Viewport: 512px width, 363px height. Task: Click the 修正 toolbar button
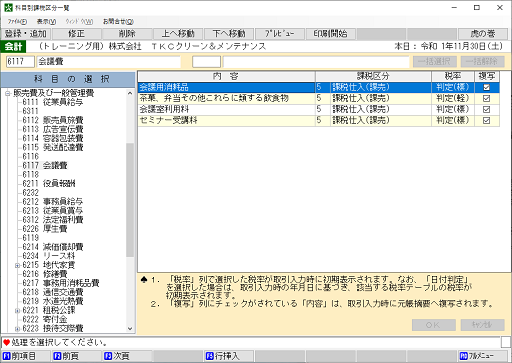tap(77, 34)
